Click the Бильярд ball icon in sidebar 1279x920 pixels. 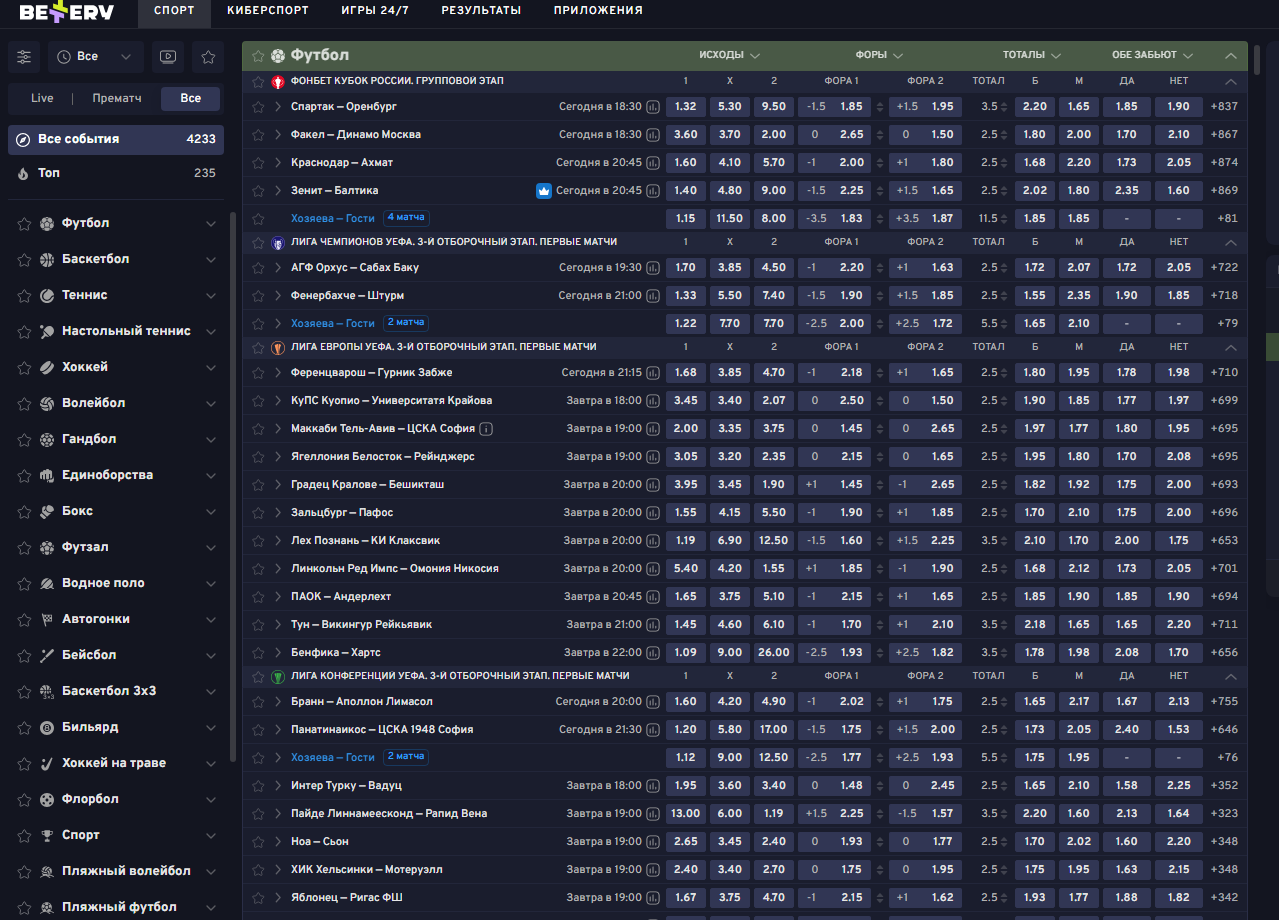pos(47,727)
